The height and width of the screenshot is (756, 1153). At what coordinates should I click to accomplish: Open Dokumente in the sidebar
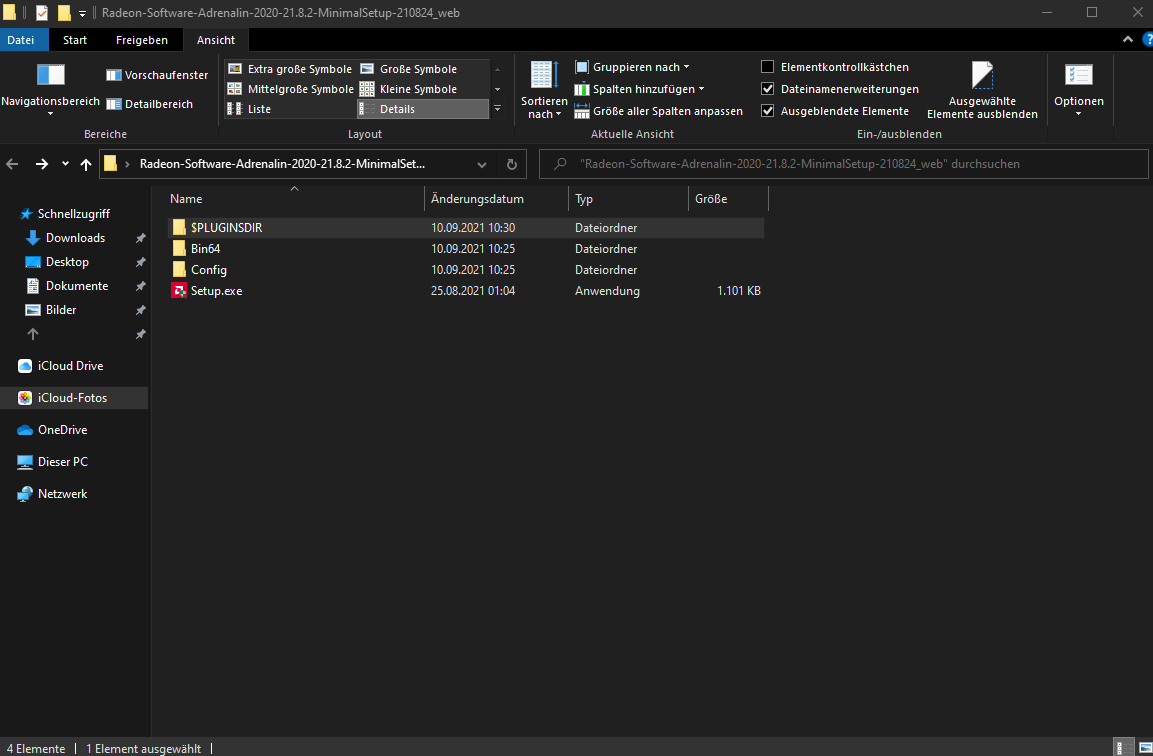pyautogui.click(x=76, y=286)
